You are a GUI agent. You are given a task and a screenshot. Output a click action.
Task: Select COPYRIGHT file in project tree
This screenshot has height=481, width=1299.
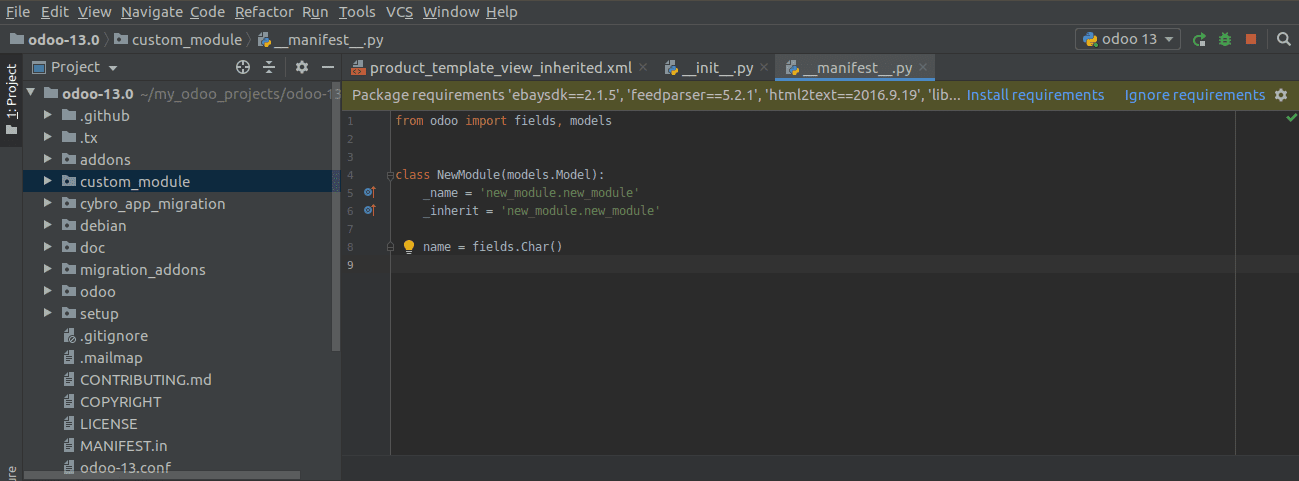tap(111, 401)
